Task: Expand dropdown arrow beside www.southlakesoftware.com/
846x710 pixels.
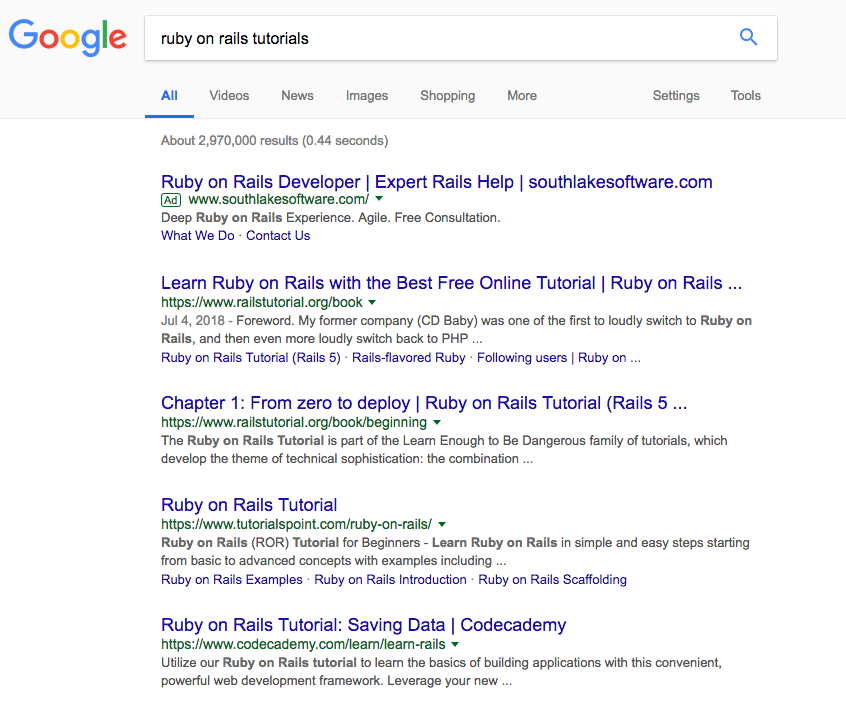Action: 379,199
